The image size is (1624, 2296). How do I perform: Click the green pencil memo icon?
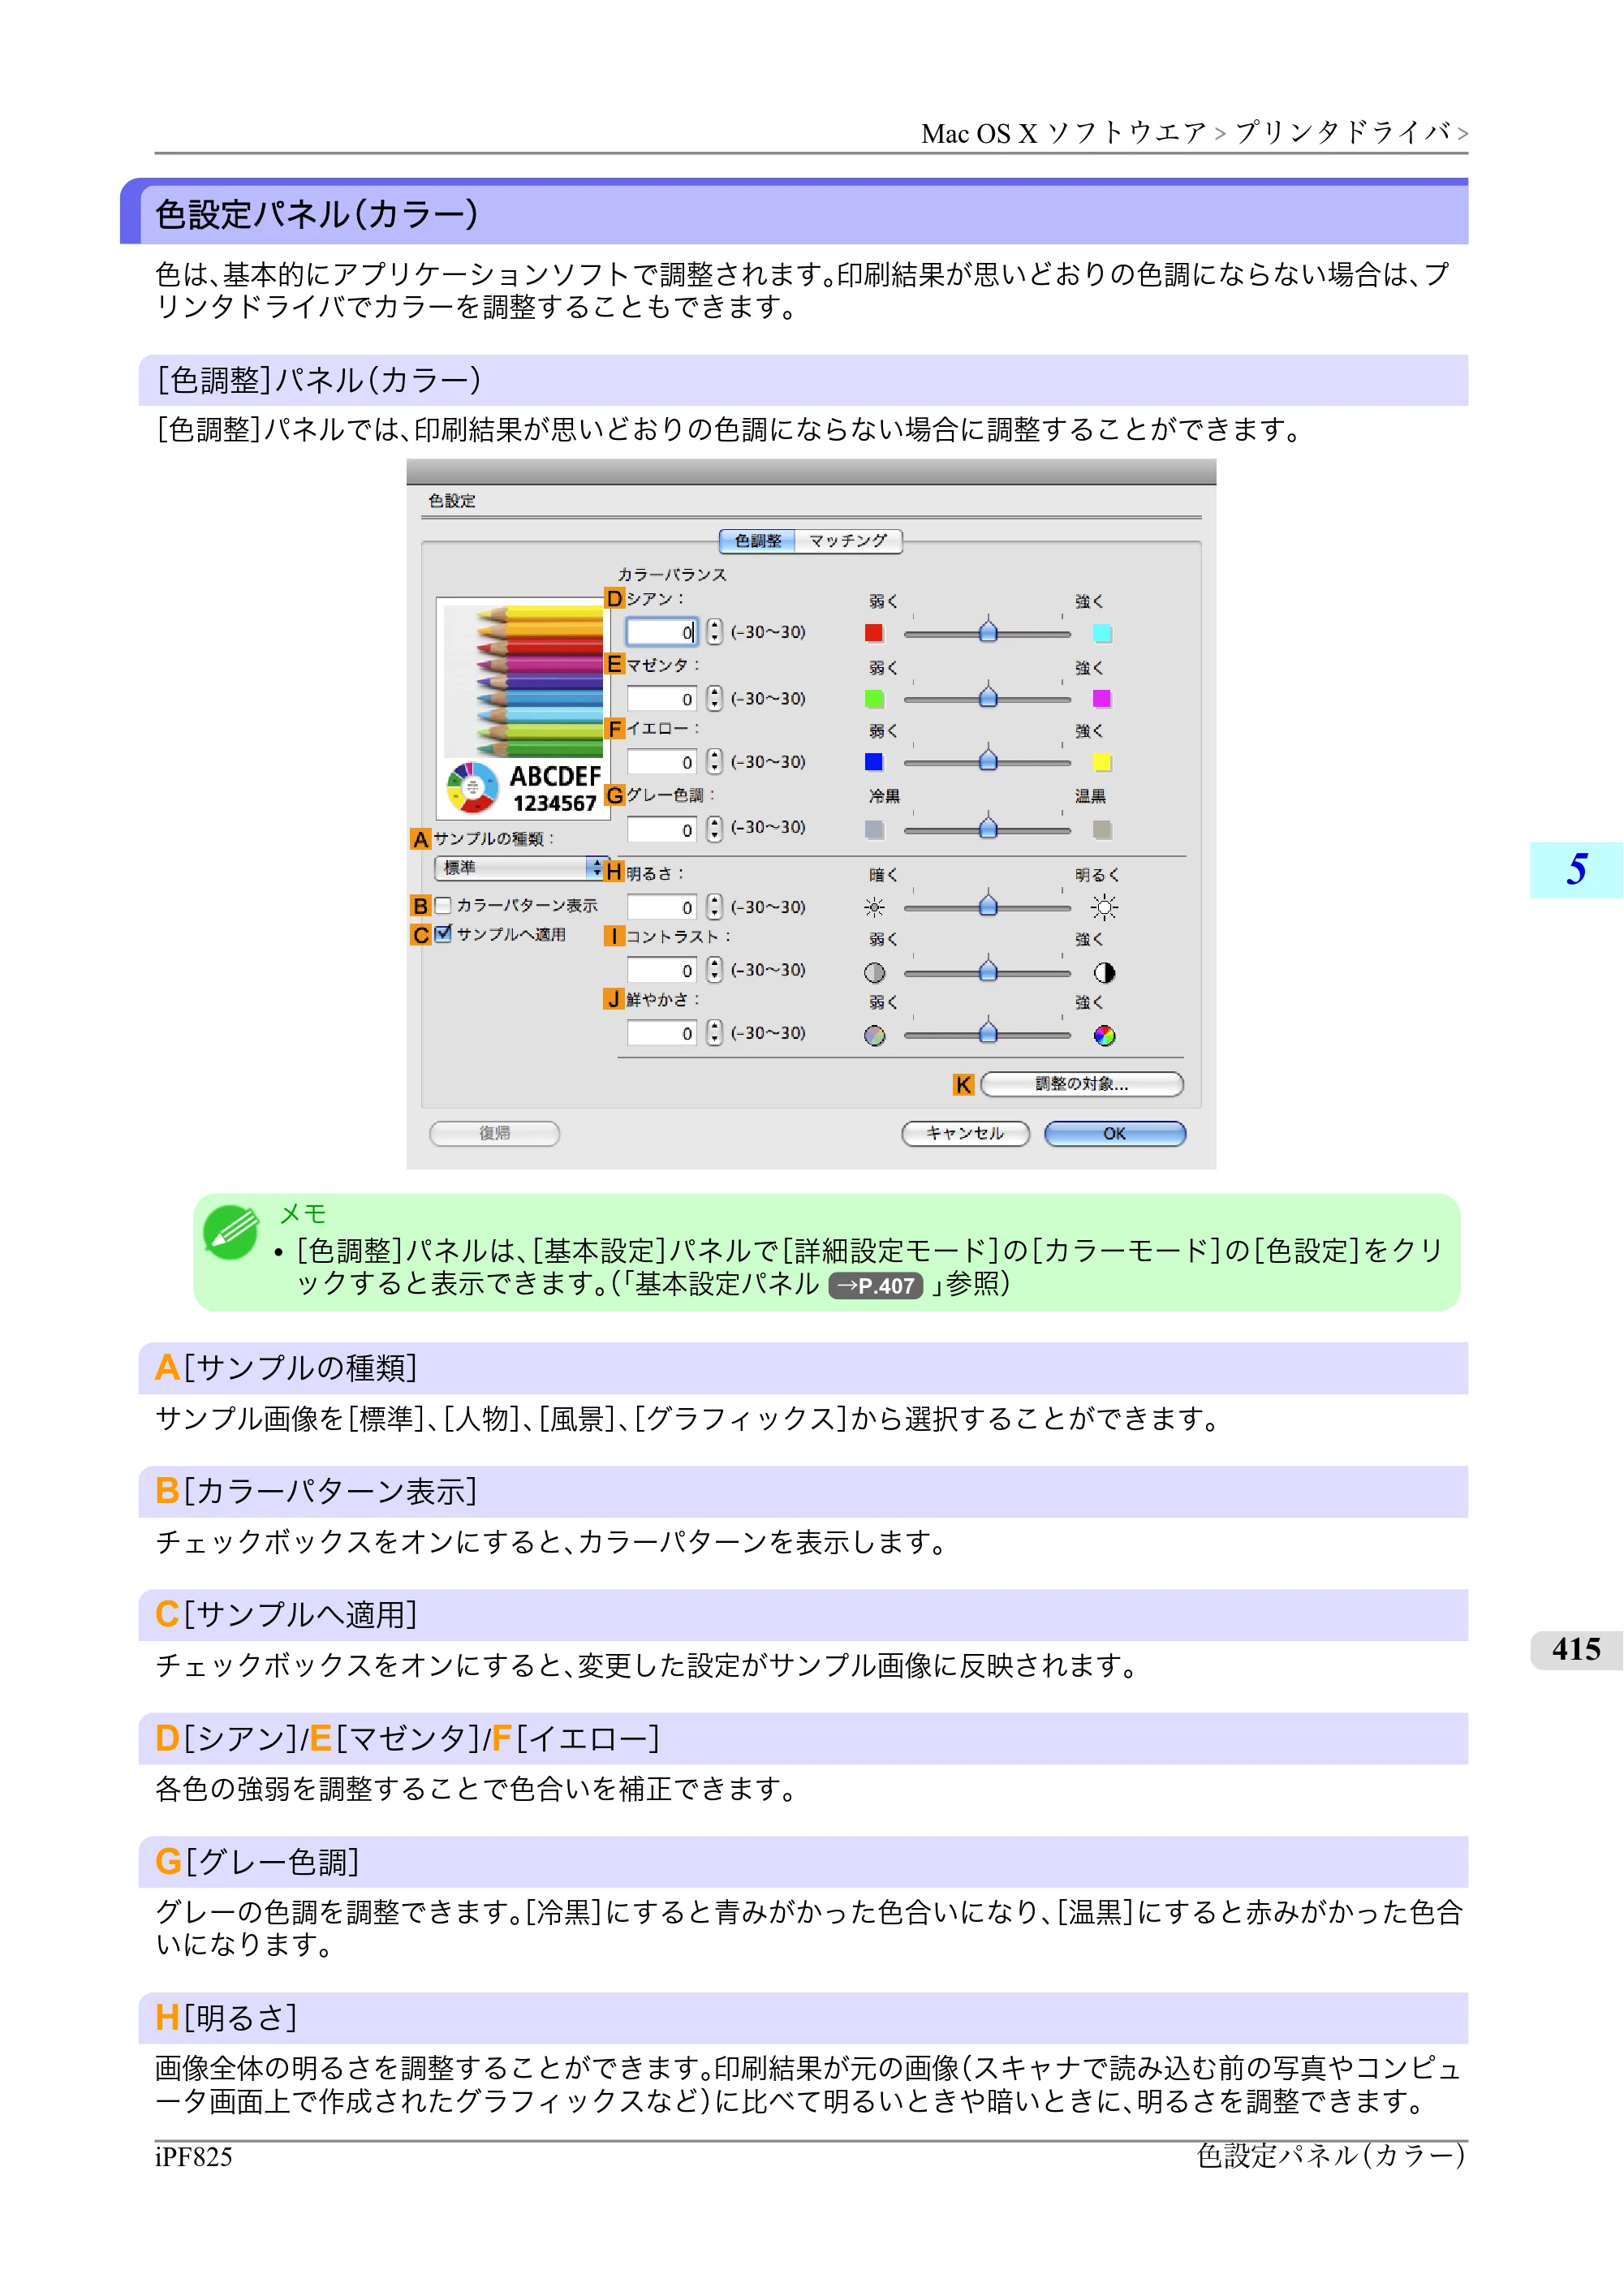231,1232
